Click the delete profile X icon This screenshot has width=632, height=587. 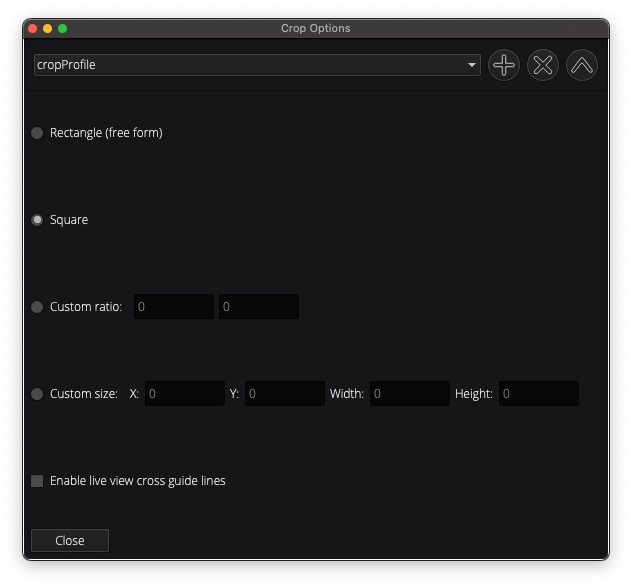point(543,66)
